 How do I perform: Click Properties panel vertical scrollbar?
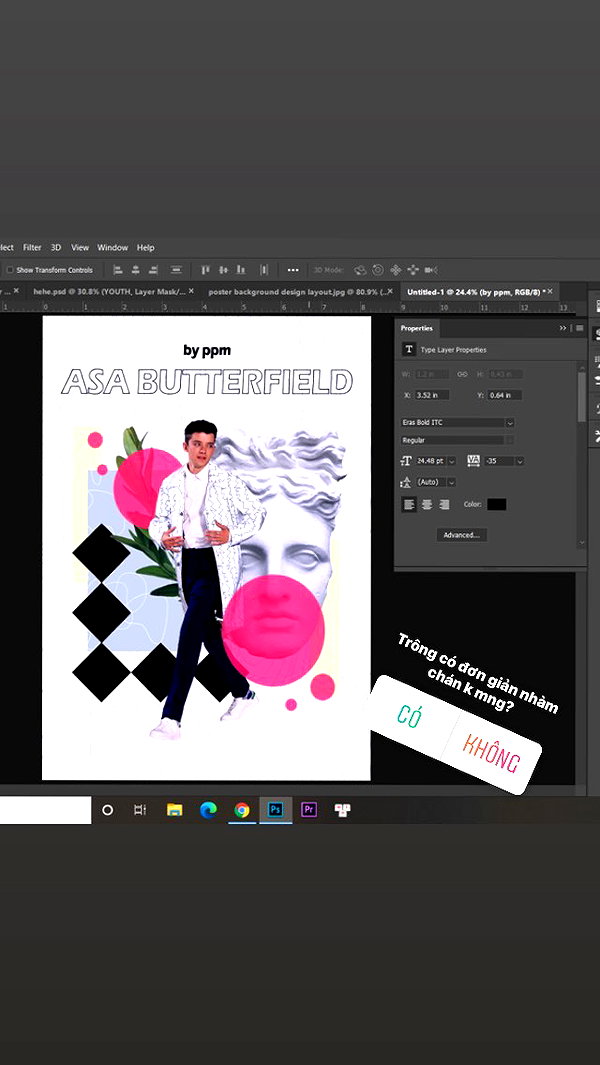coord(582,397)
